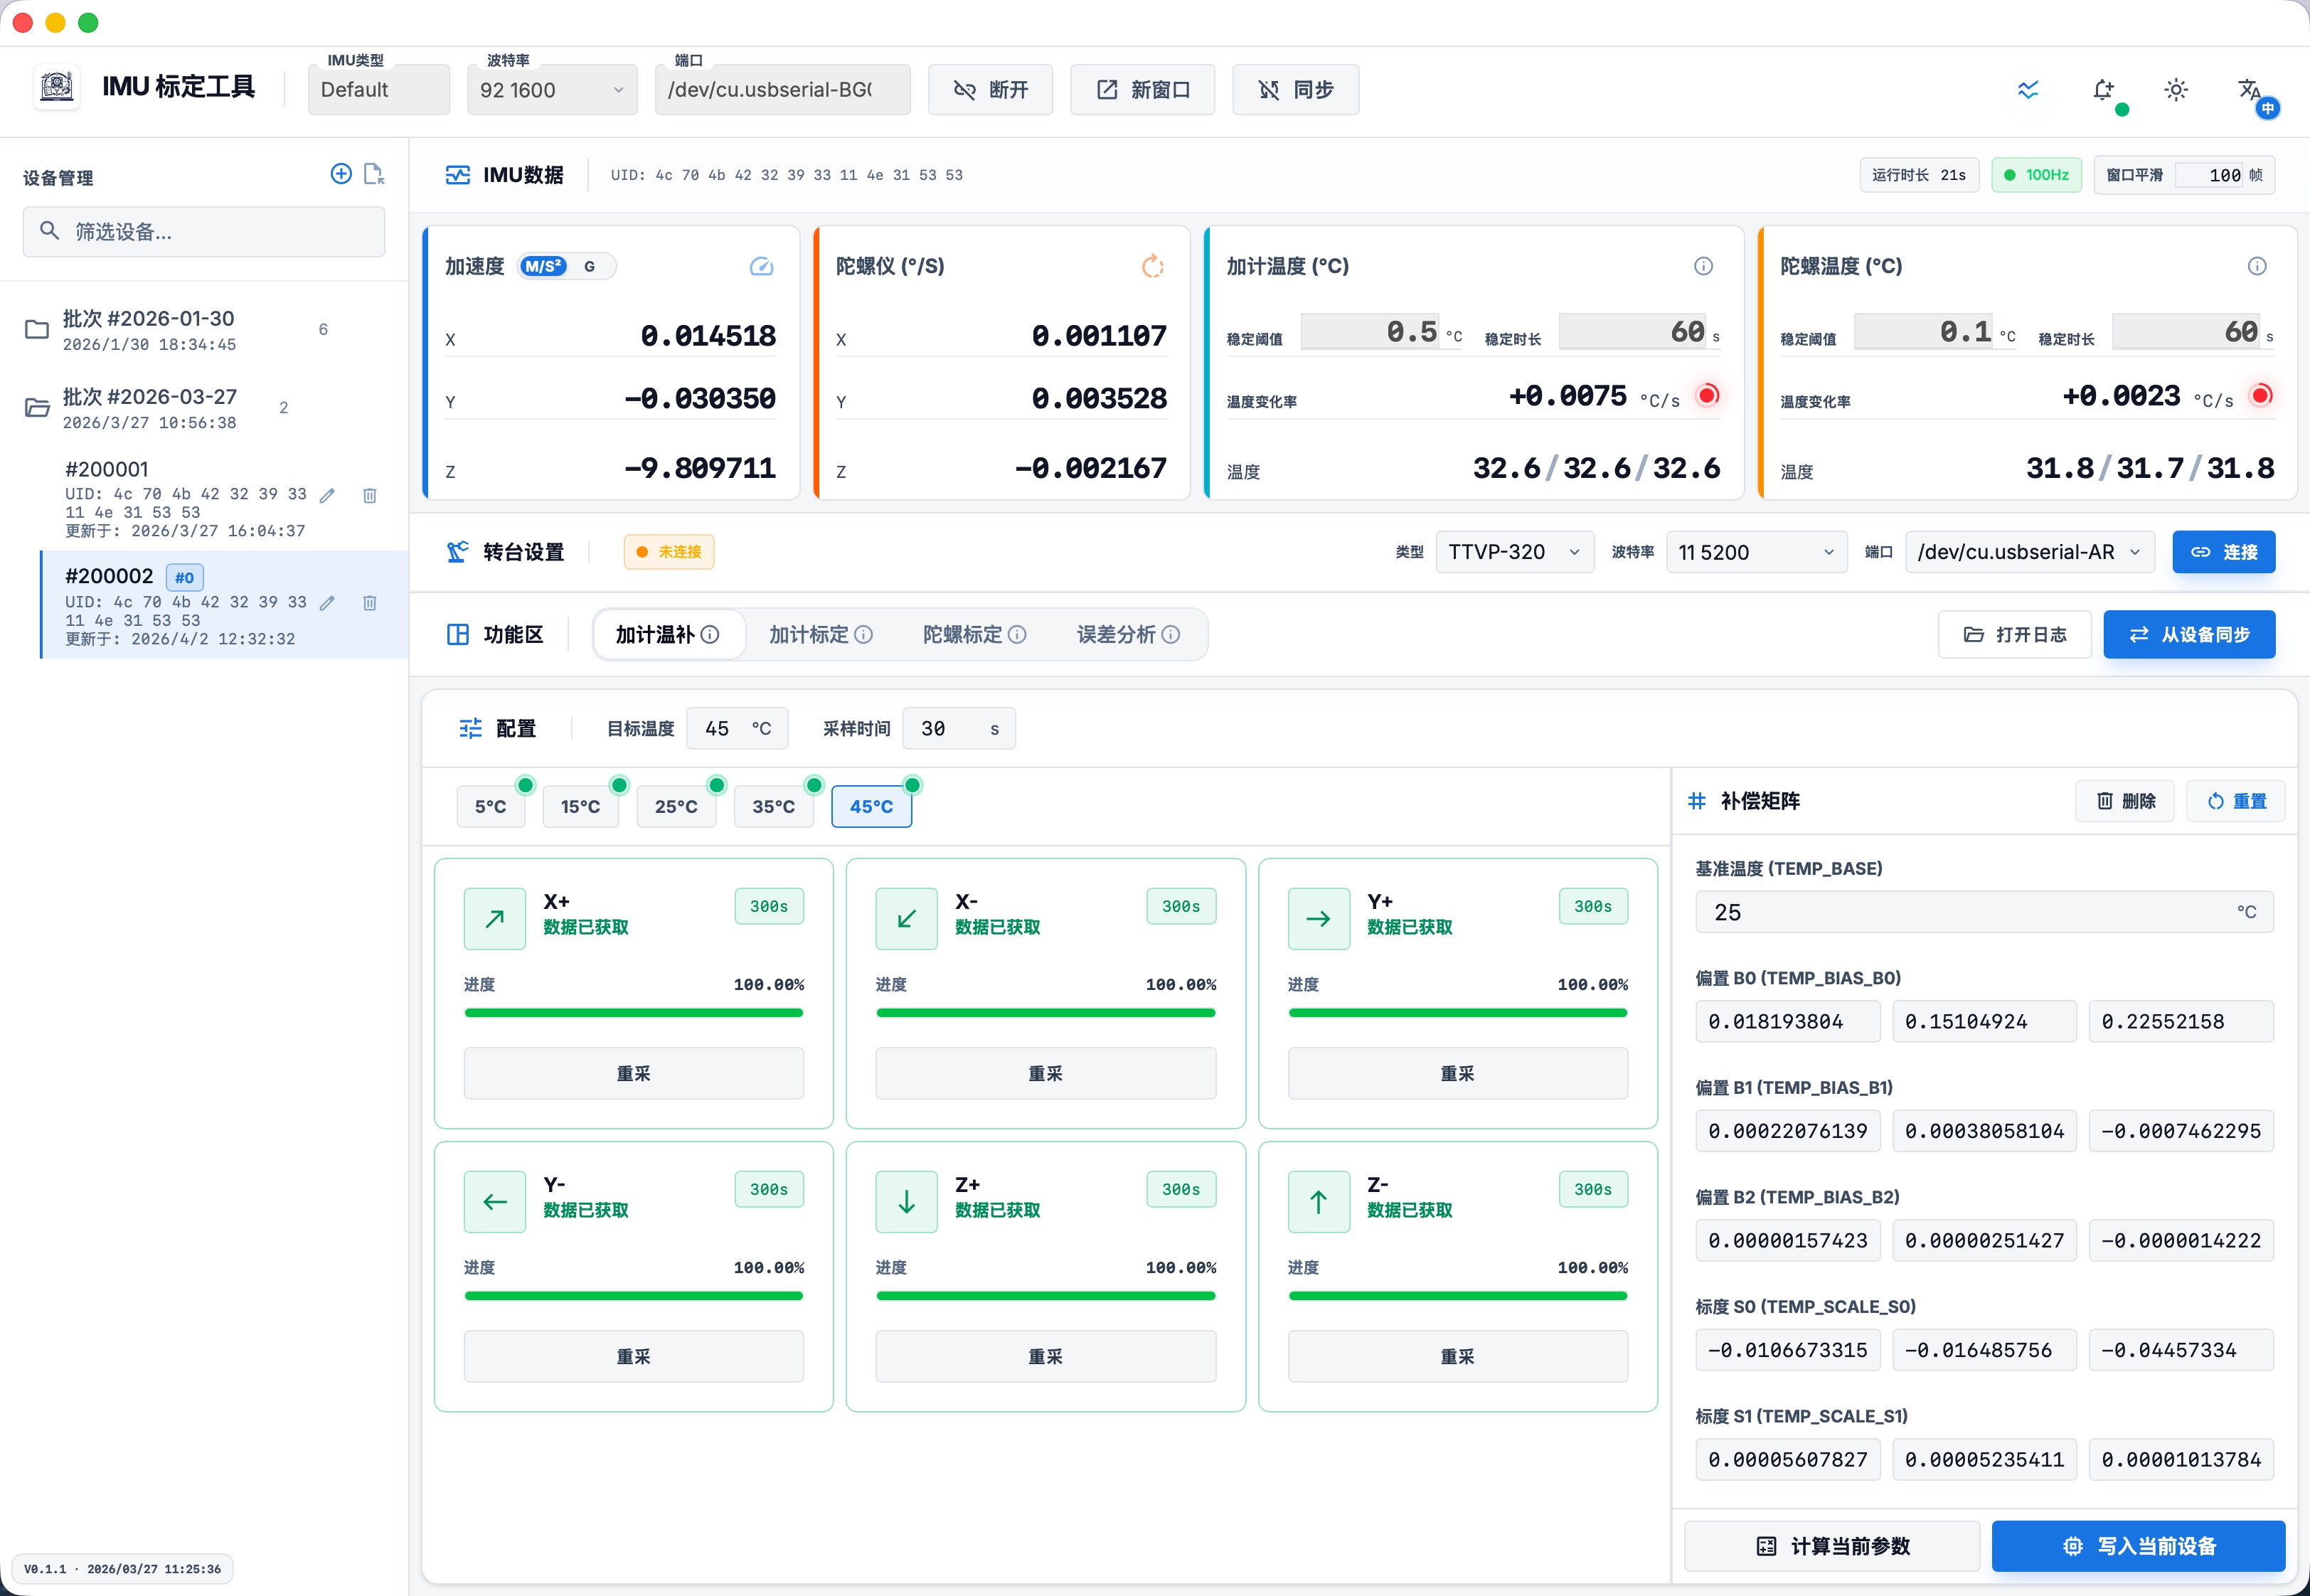
Task: Click the add device plus icon
Action: click(341, 174)
